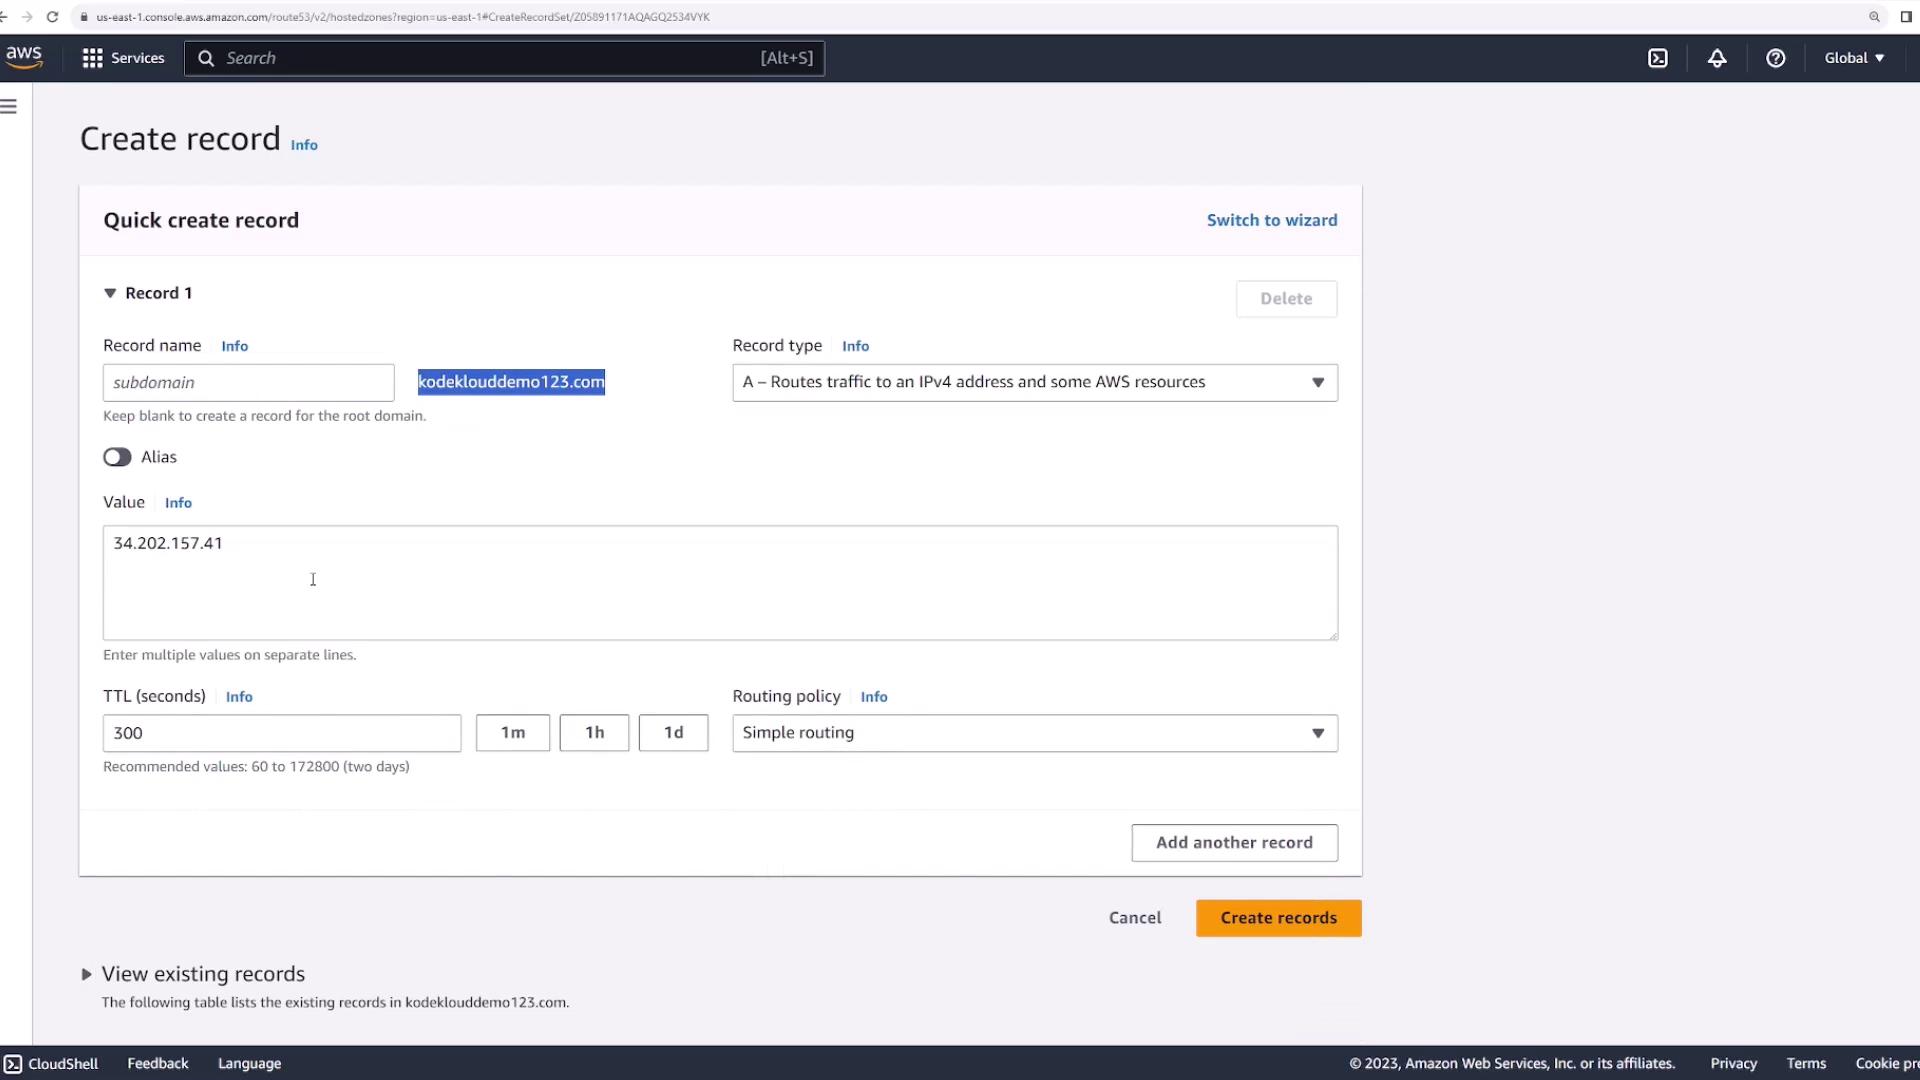Open the Language menu in the footer
This screenshot has height=1080, width=1920.
pos(249,1063)
